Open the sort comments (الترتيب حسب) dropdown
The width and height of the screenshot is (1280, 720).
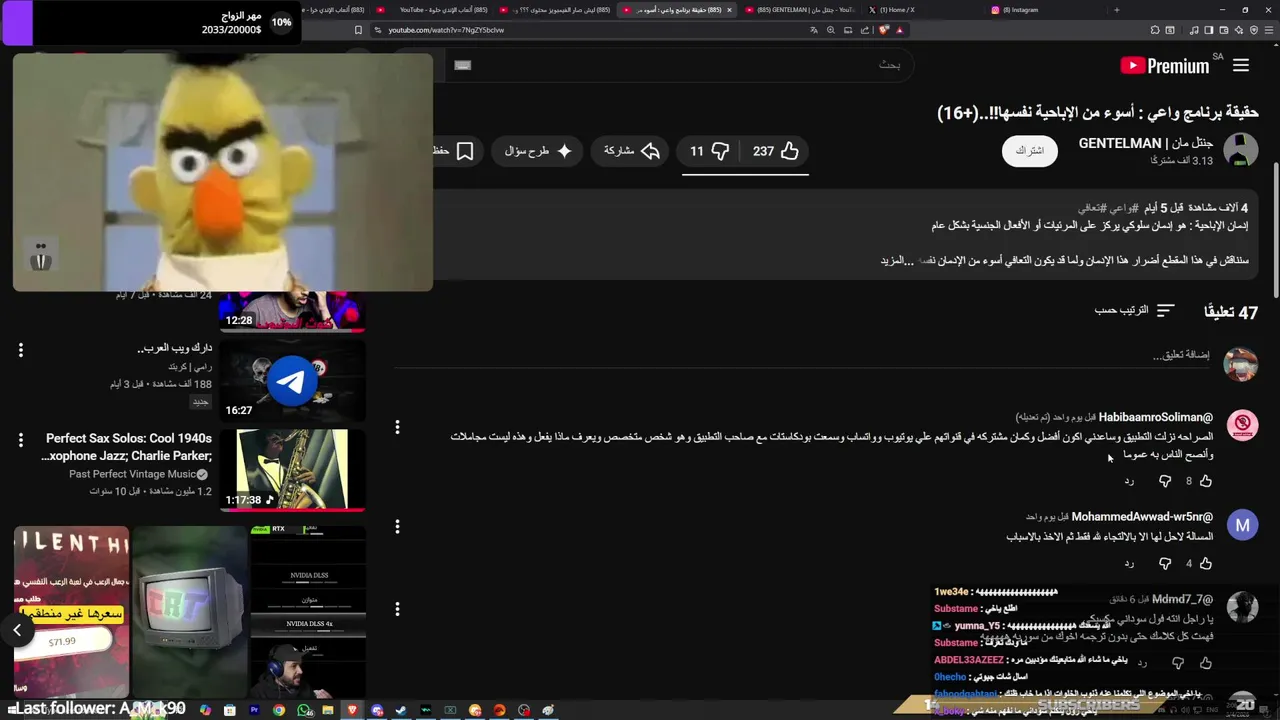(1135, 310)
